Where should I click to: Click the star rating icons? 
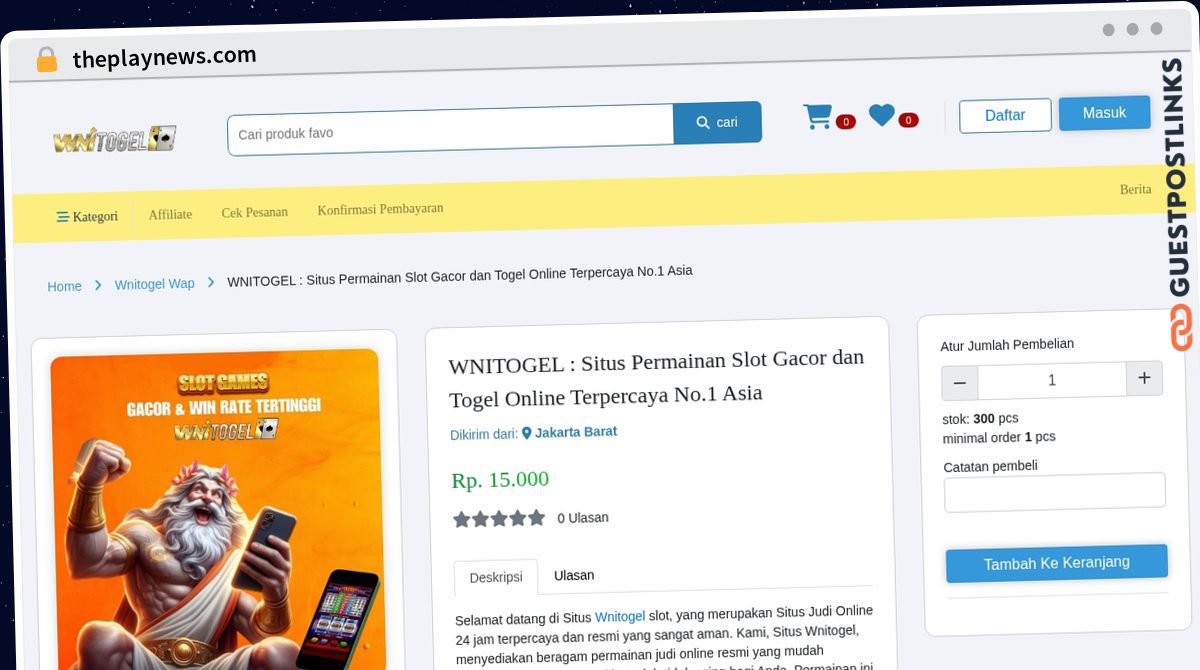(499, 518)
